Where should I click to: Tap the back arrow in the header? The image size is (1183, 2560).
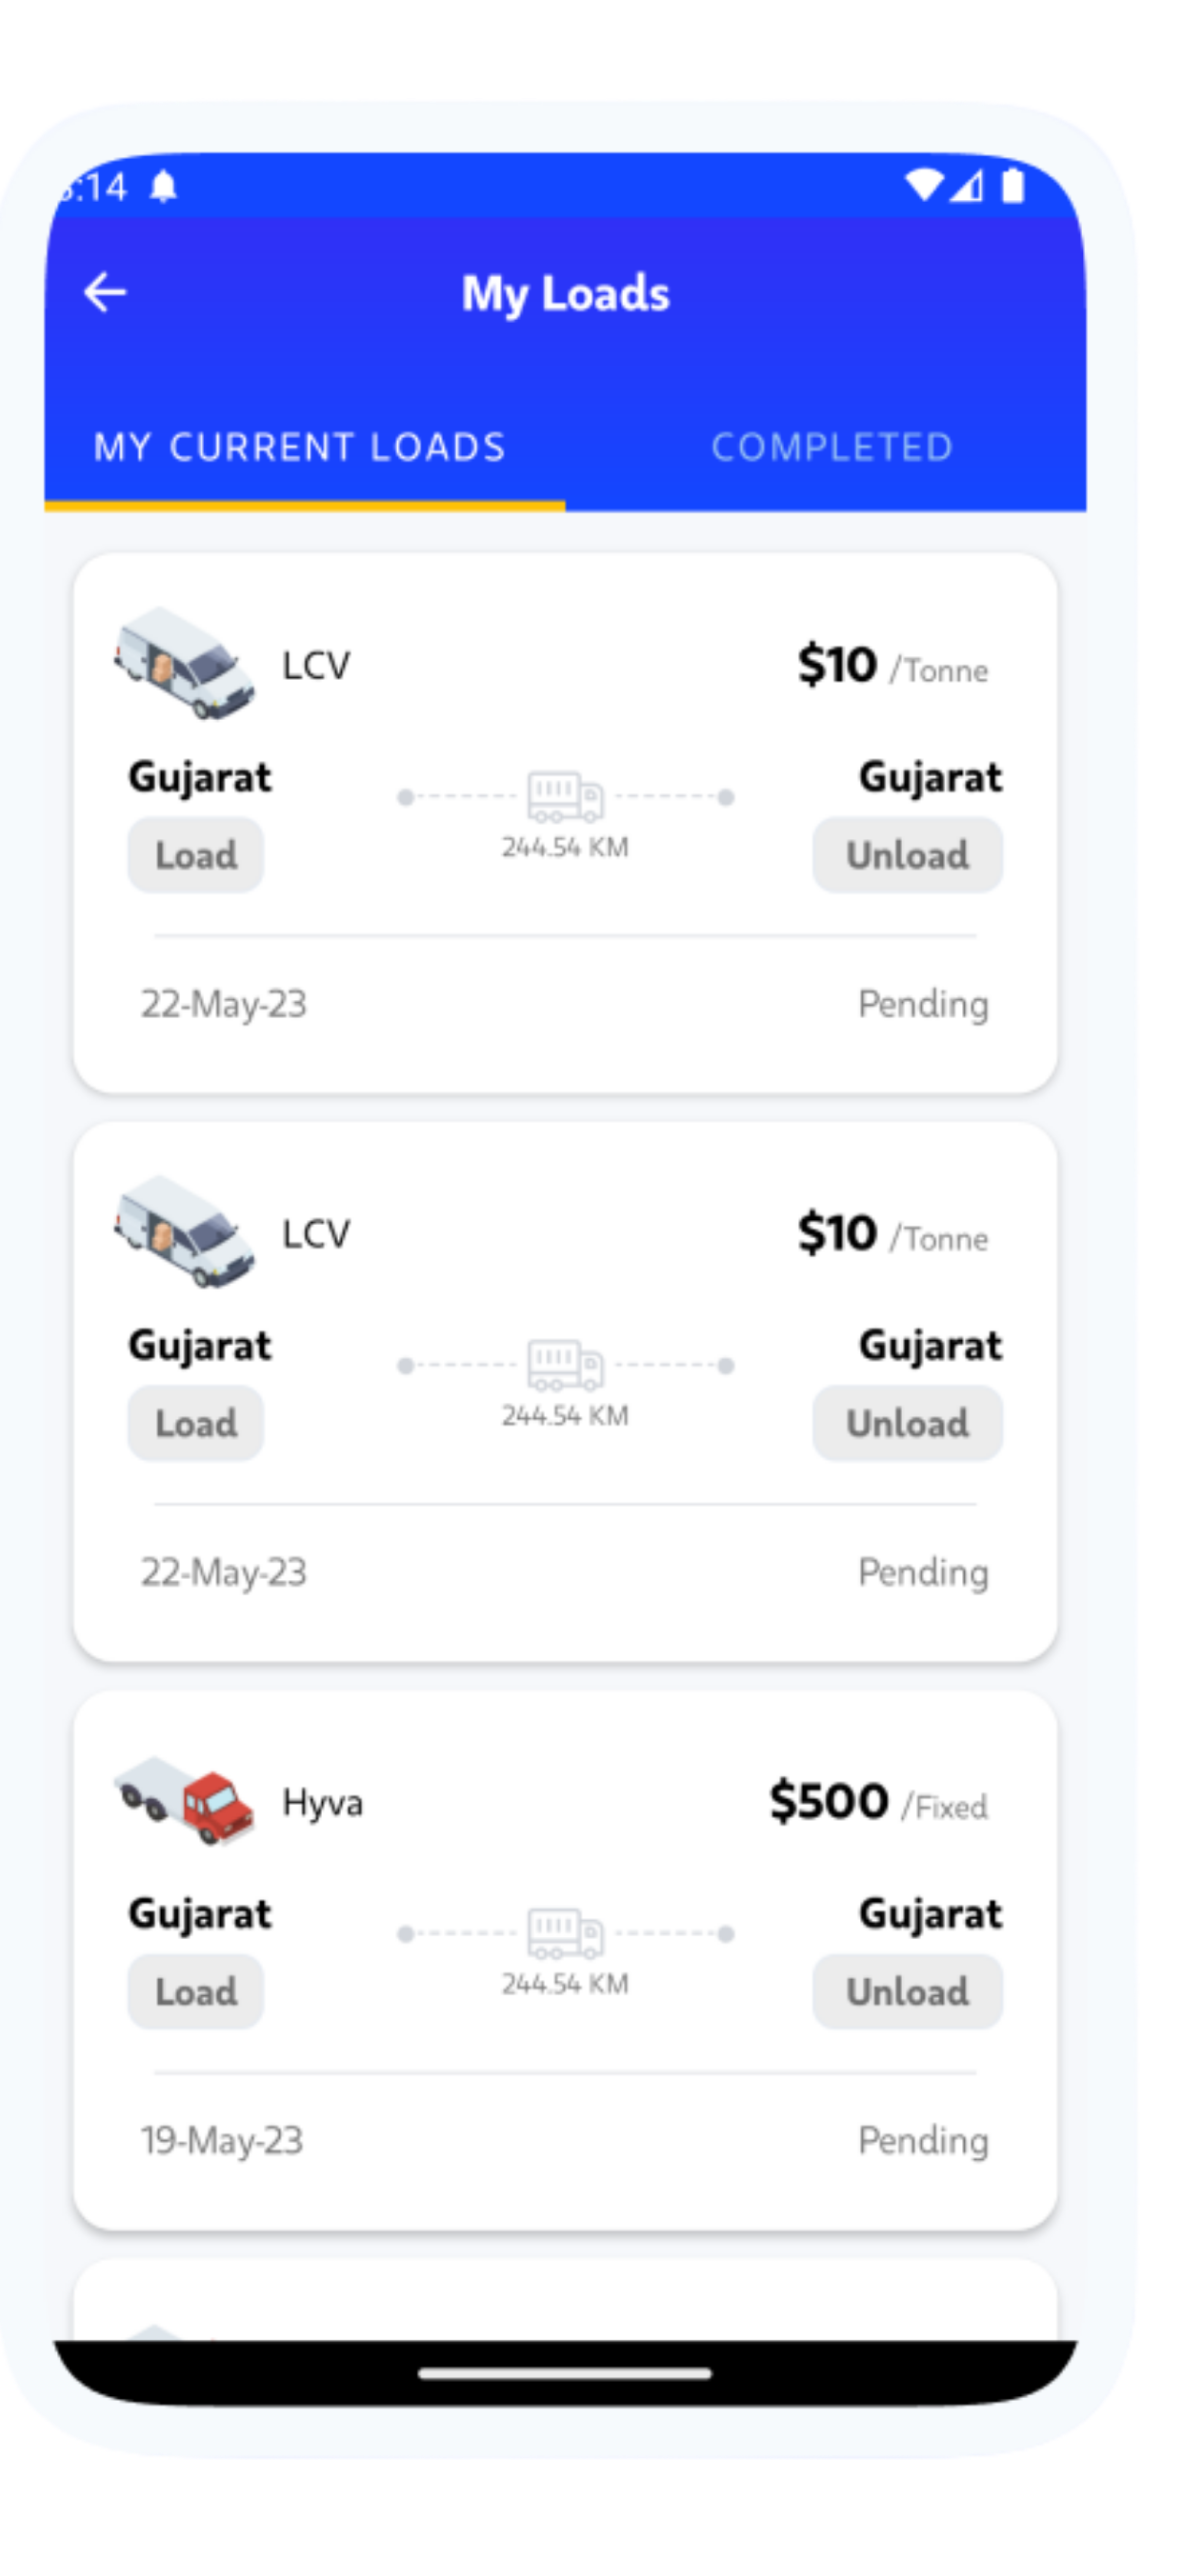[x=105, y=293]
